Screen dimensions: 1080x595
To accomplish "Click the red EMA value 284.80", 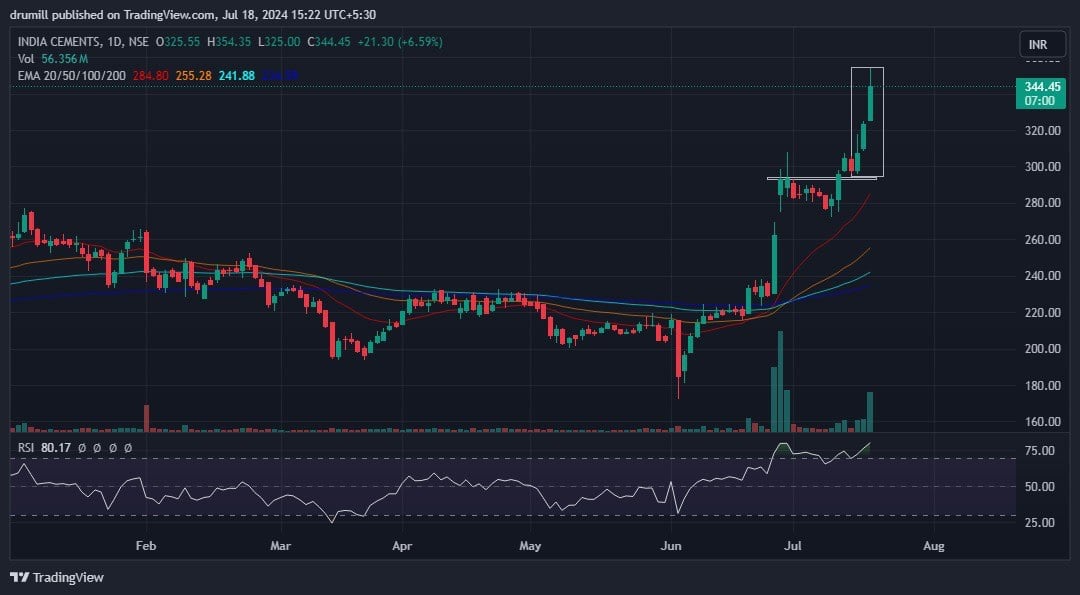I will point(149,75).
